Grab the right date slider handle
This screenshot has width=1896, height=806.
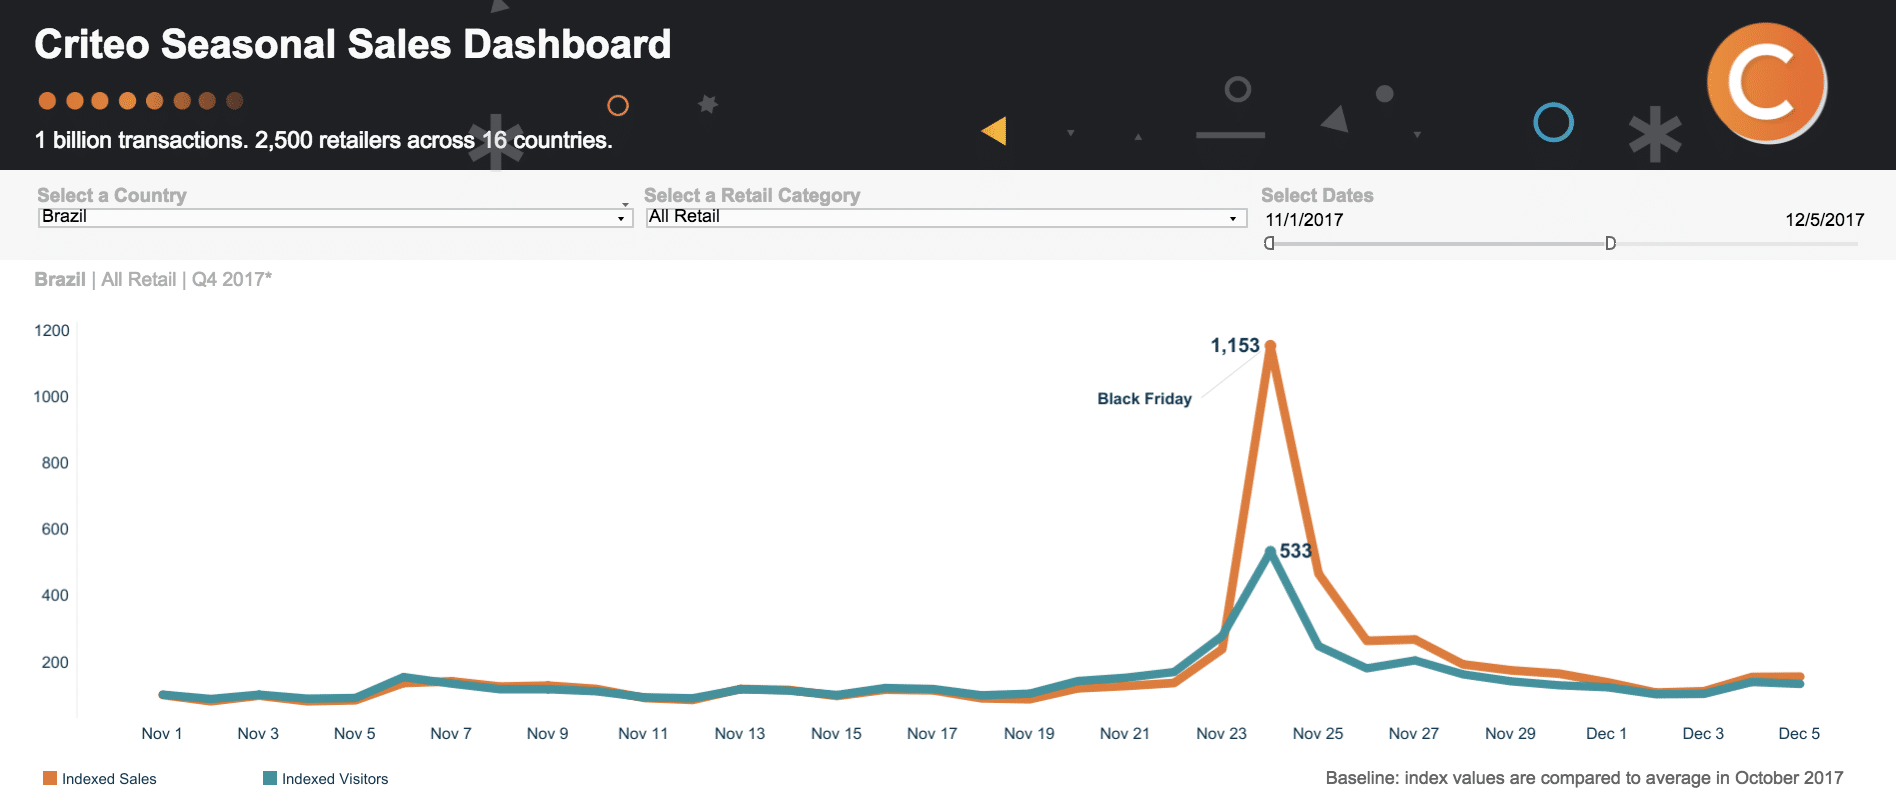[x=1610, y=243]
